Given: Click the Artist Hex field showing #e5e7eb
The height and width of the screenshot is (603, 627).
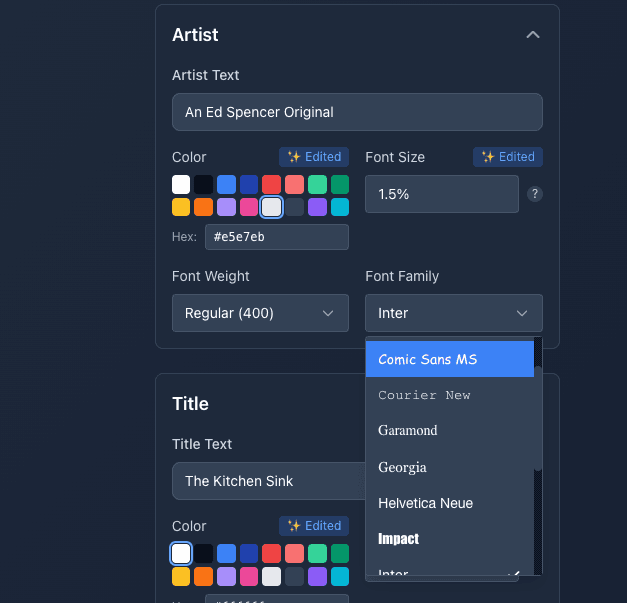Looking at the screenshot, I should (x=277, y=237).
